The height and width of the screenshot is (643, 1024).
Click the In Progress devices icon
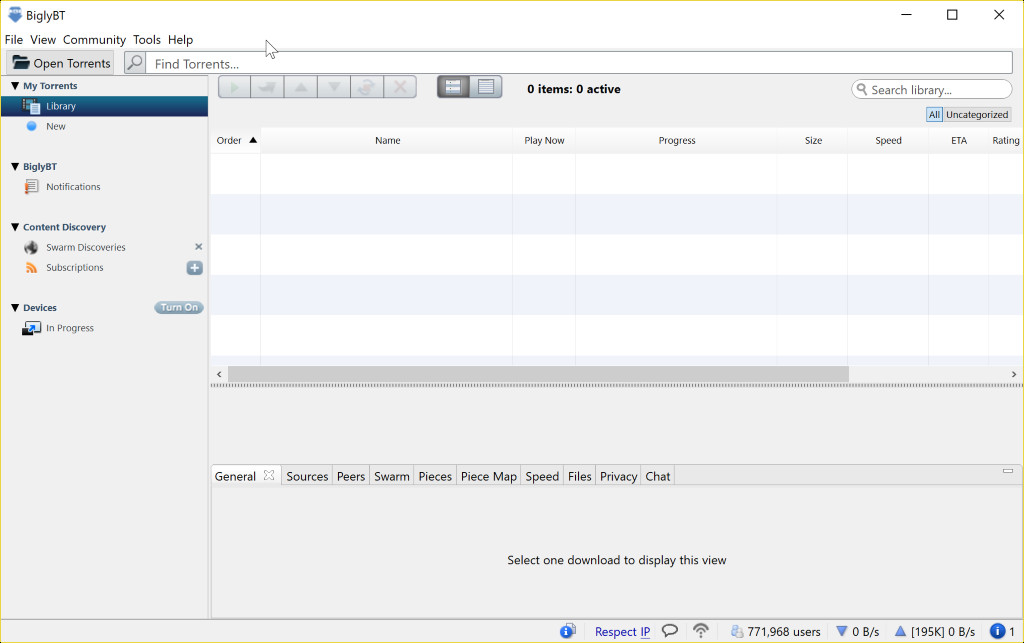pos(31,328)
